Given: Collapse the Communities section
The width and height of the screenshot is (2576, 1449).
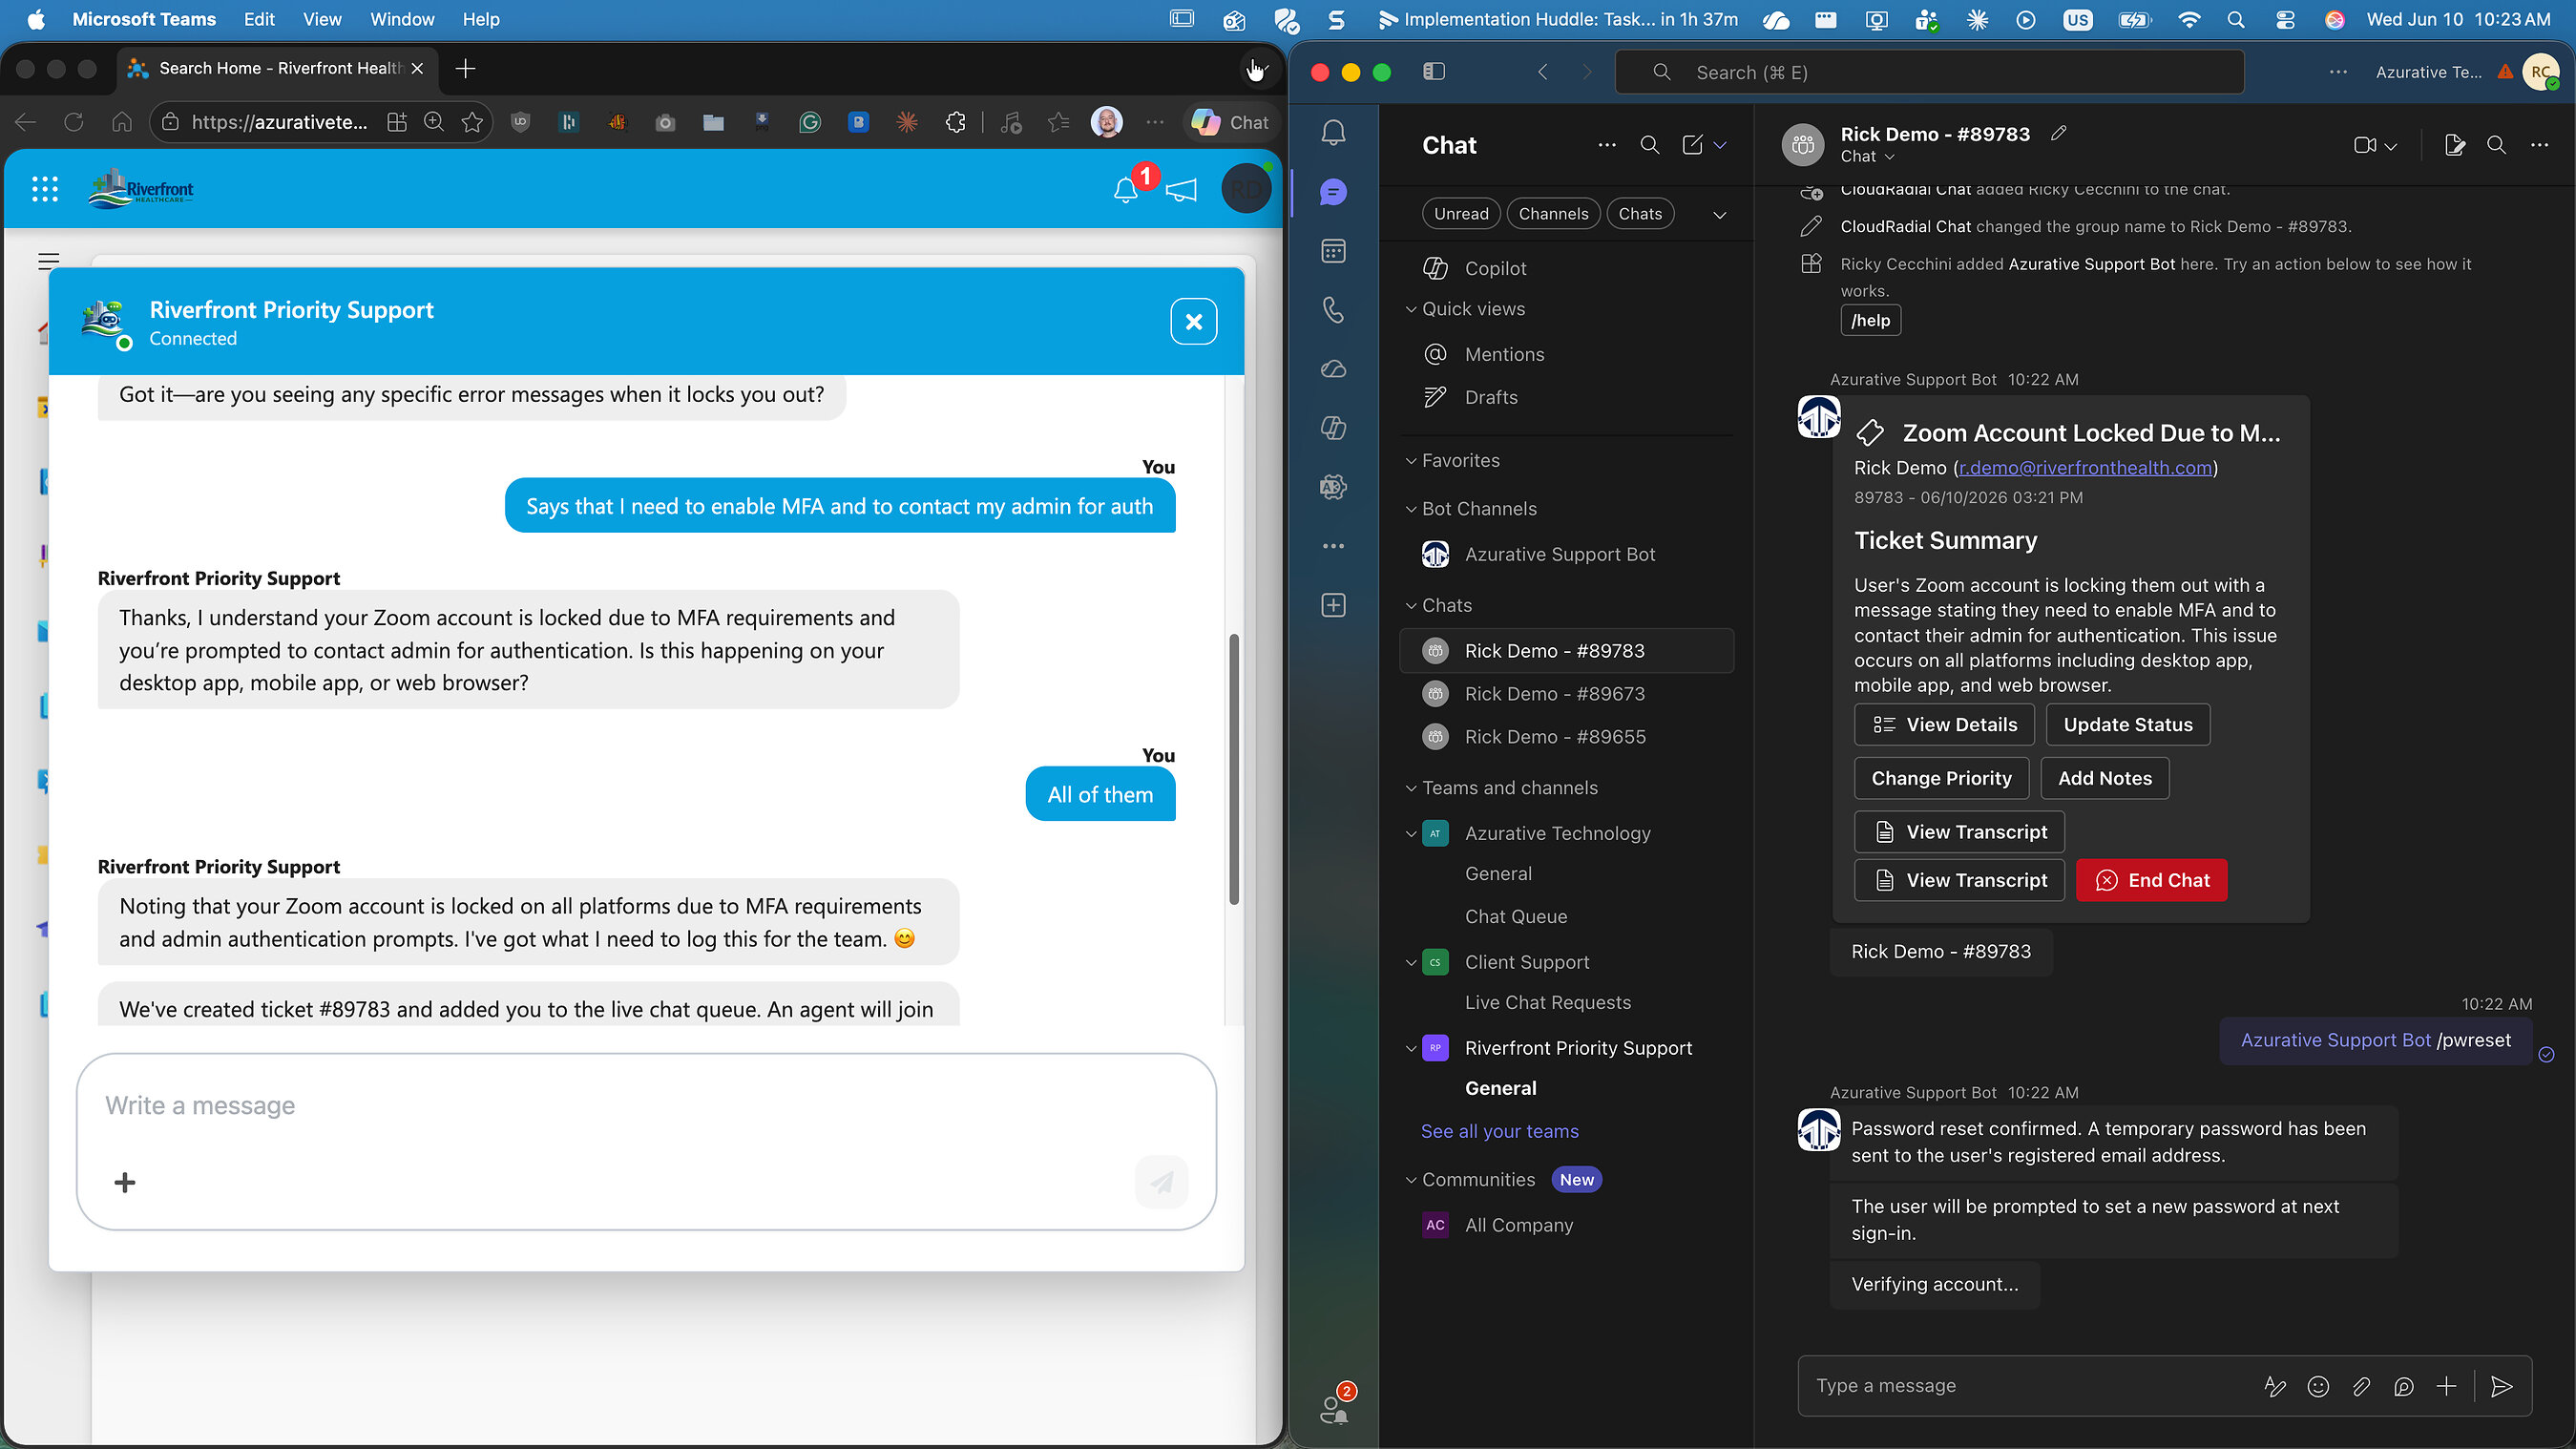Looking at the screenshot, I should click(1411, 1180).
